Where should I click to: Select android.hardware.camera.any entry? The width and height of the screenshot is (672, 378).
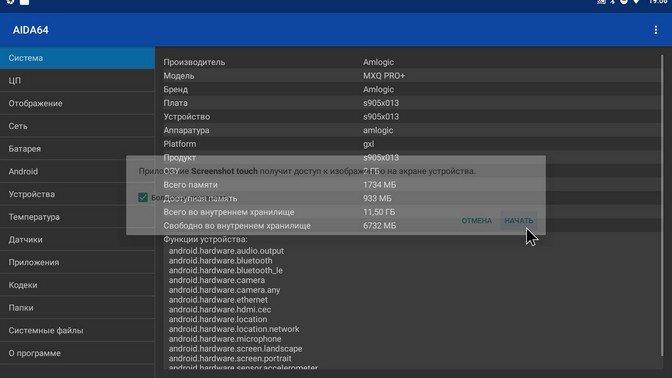tap(224, 290)
